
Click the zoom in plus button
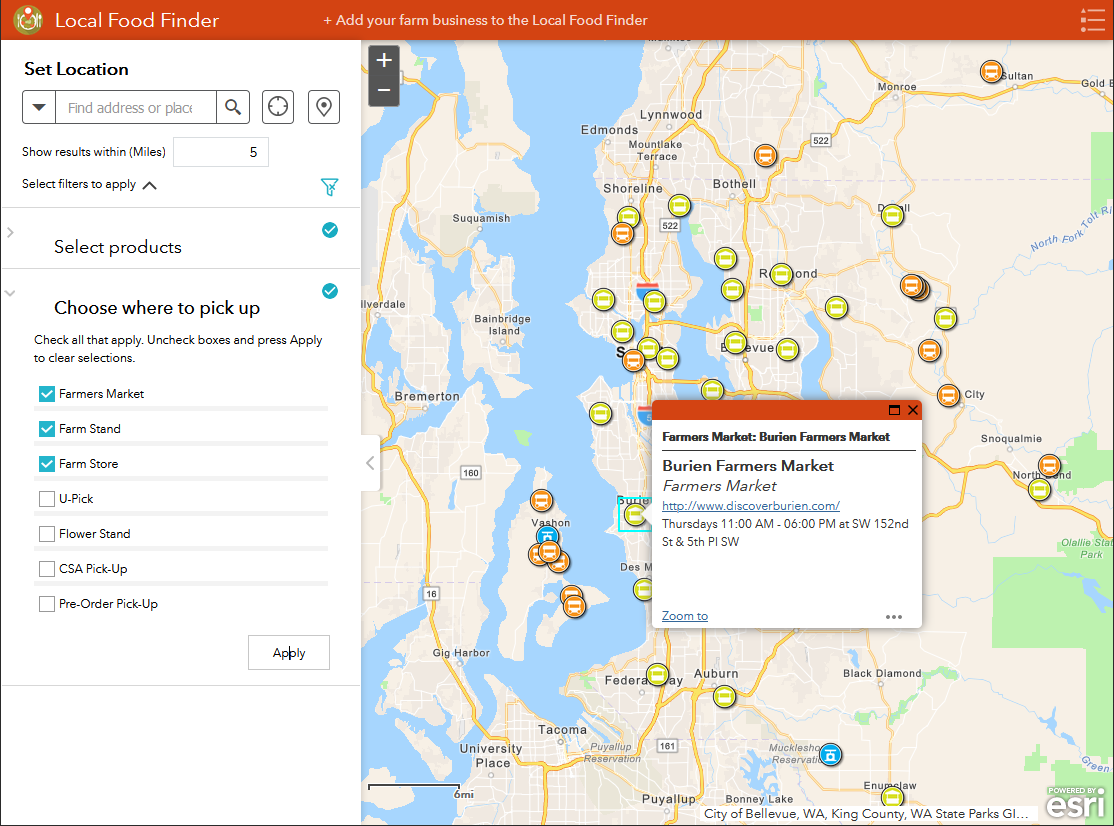click(384, 60)
